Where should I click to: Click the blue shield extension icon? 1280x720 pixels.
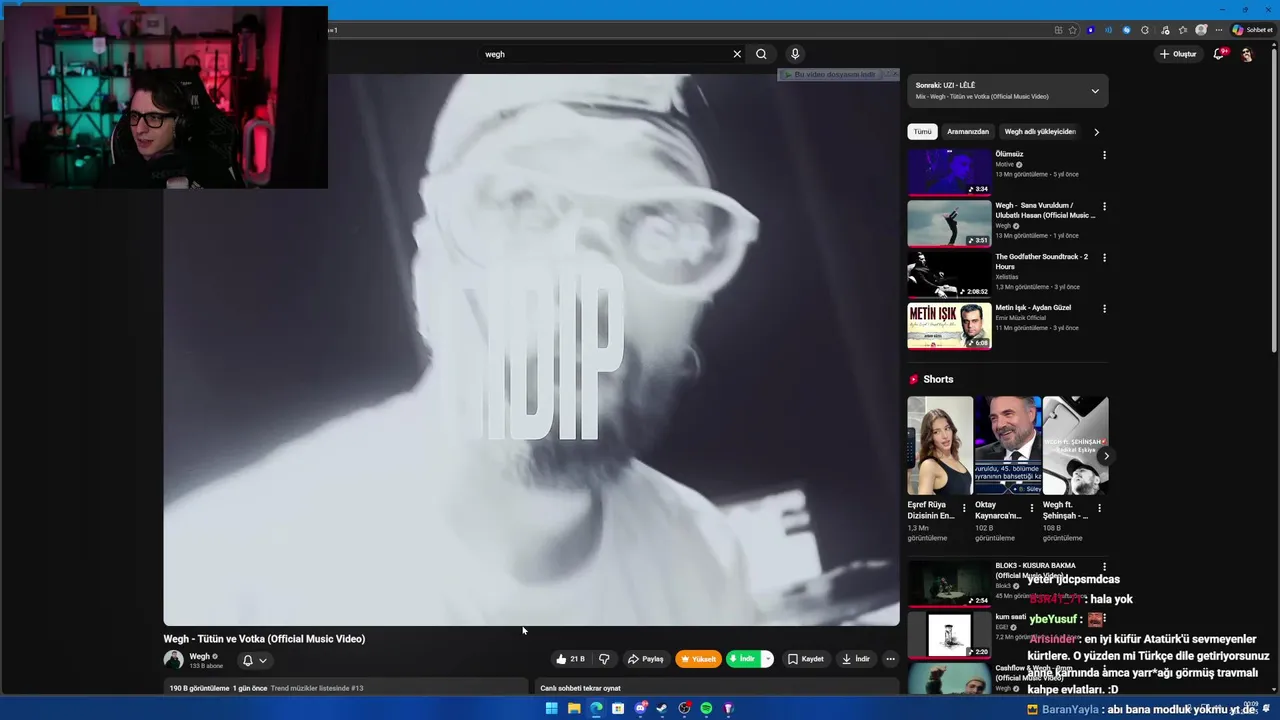pos(1090,30)
